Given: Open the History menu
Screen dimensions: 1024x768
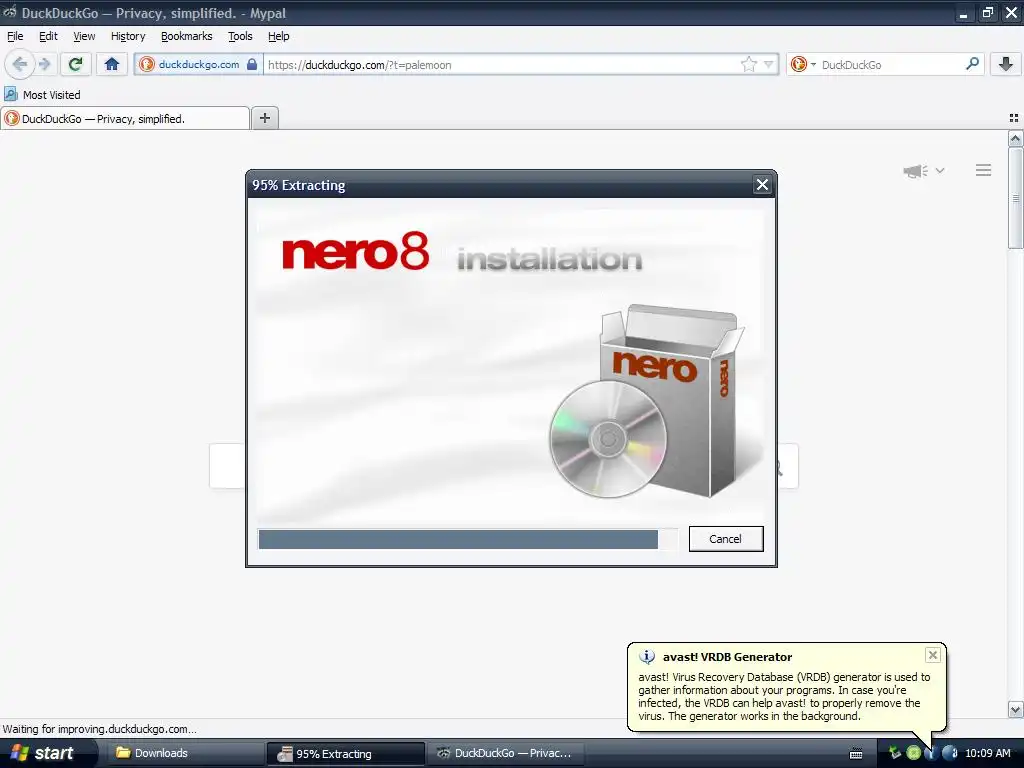Looking at the screenshot, I should click(x=128, y=36).
